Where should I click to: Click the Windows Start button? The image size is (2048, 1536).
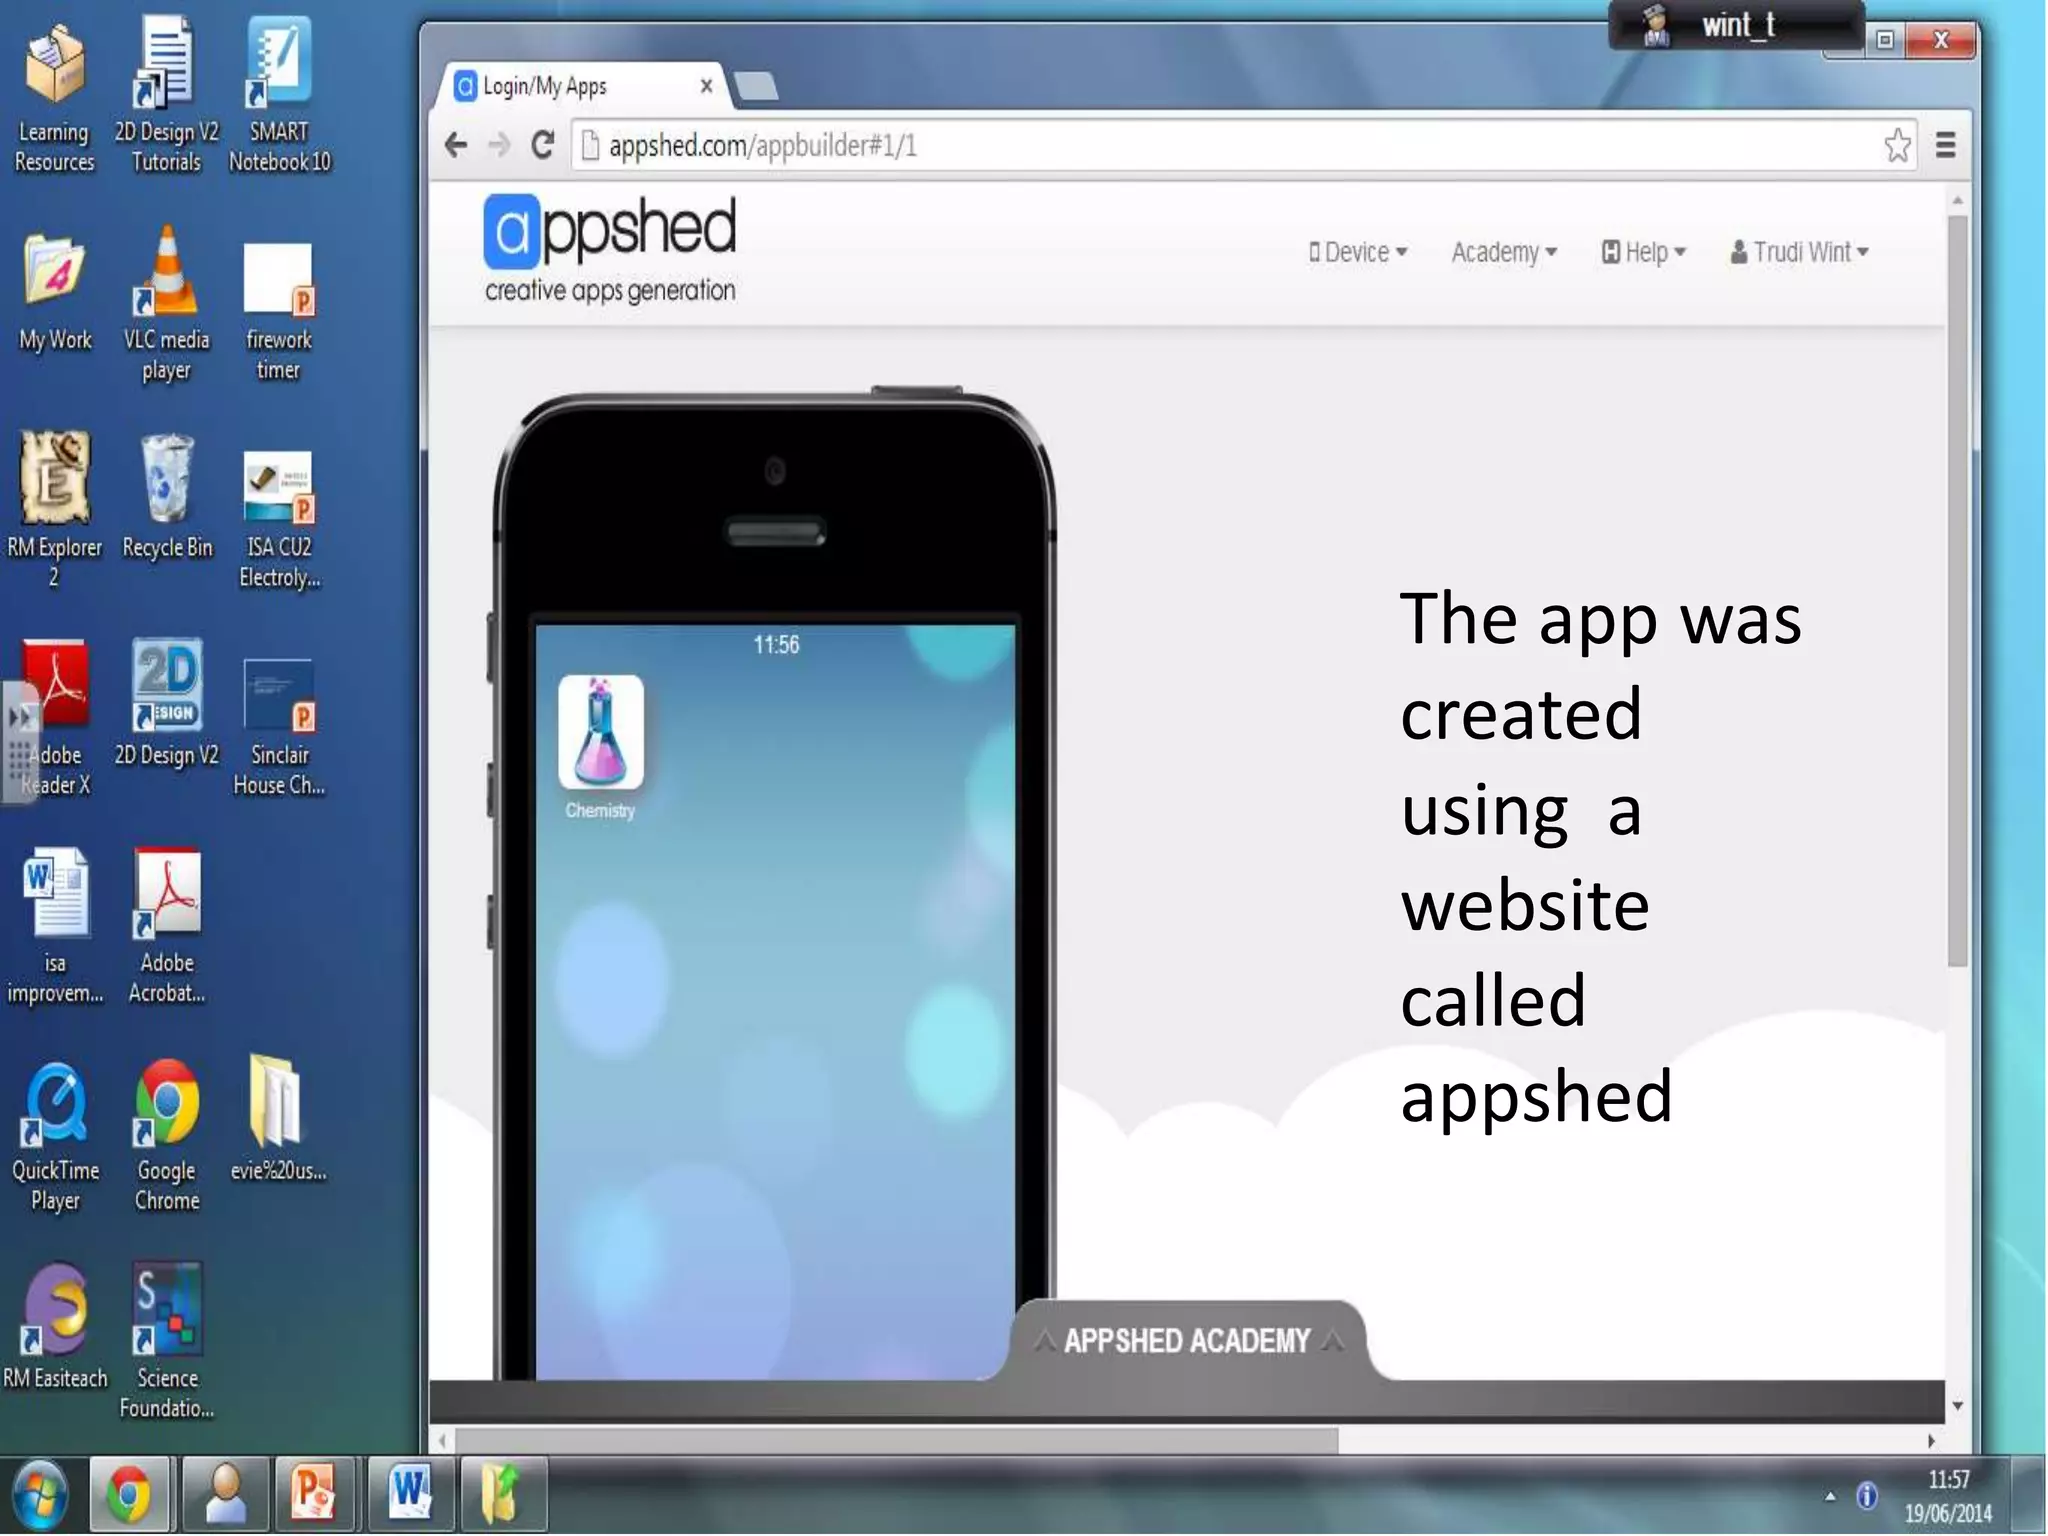tap(40, 1495)
